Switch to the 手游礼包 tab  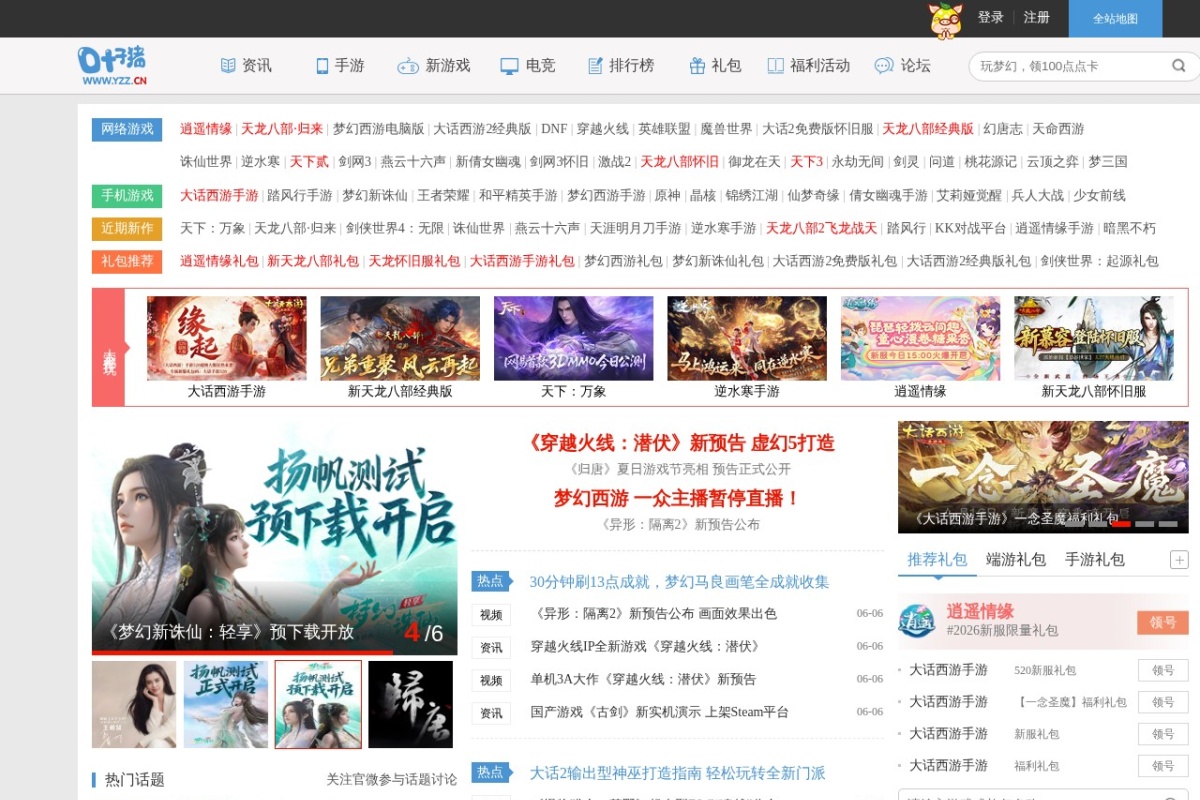[x=1095, y=560]
